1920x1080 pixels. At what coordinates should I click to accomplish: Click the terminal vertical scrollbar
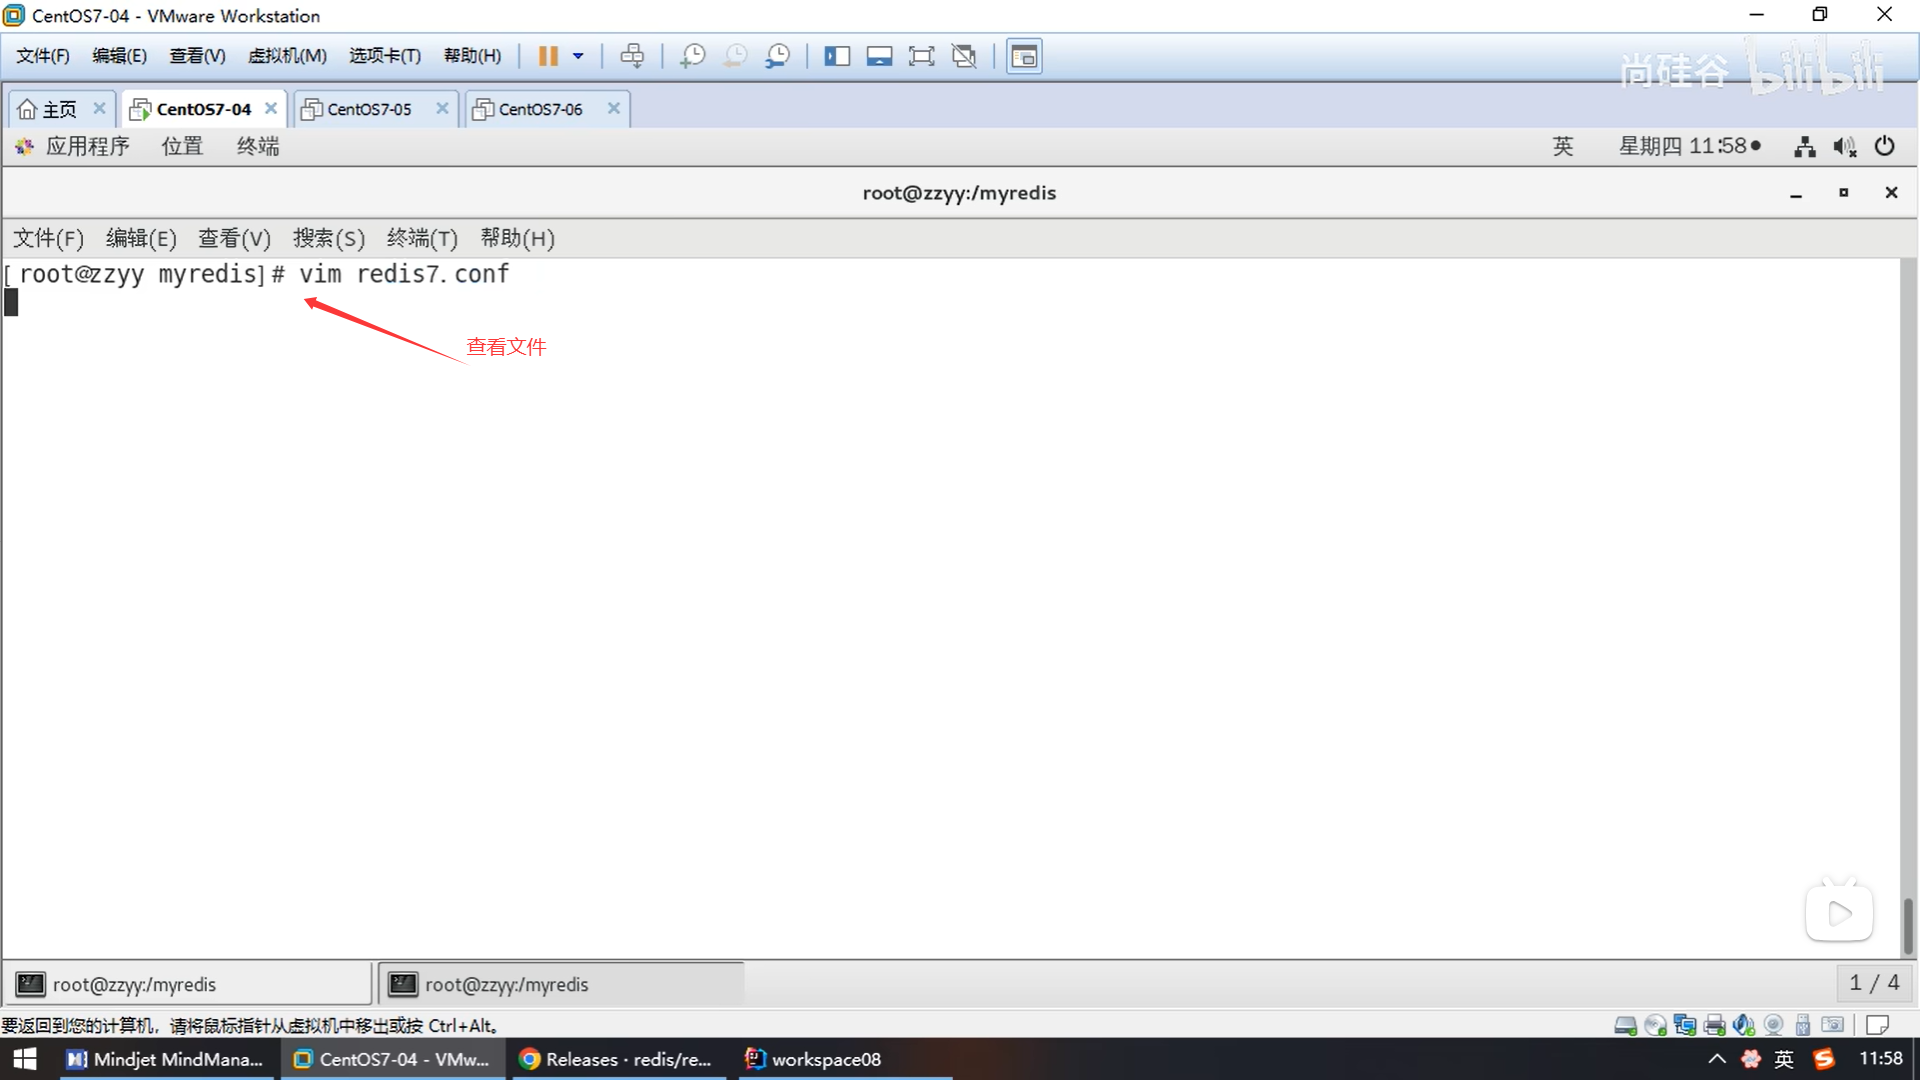coord(1908,925)
